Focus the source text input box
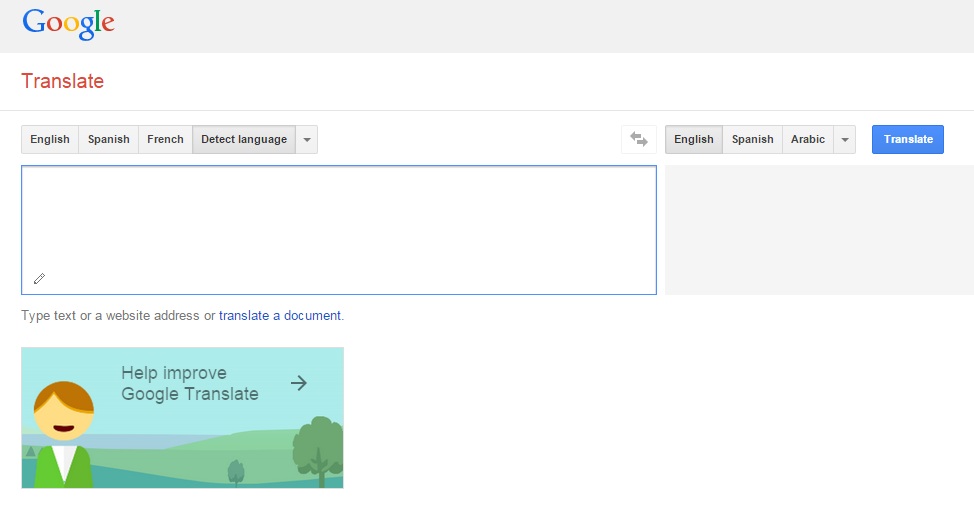974x517 pixels. pos(338,220)
